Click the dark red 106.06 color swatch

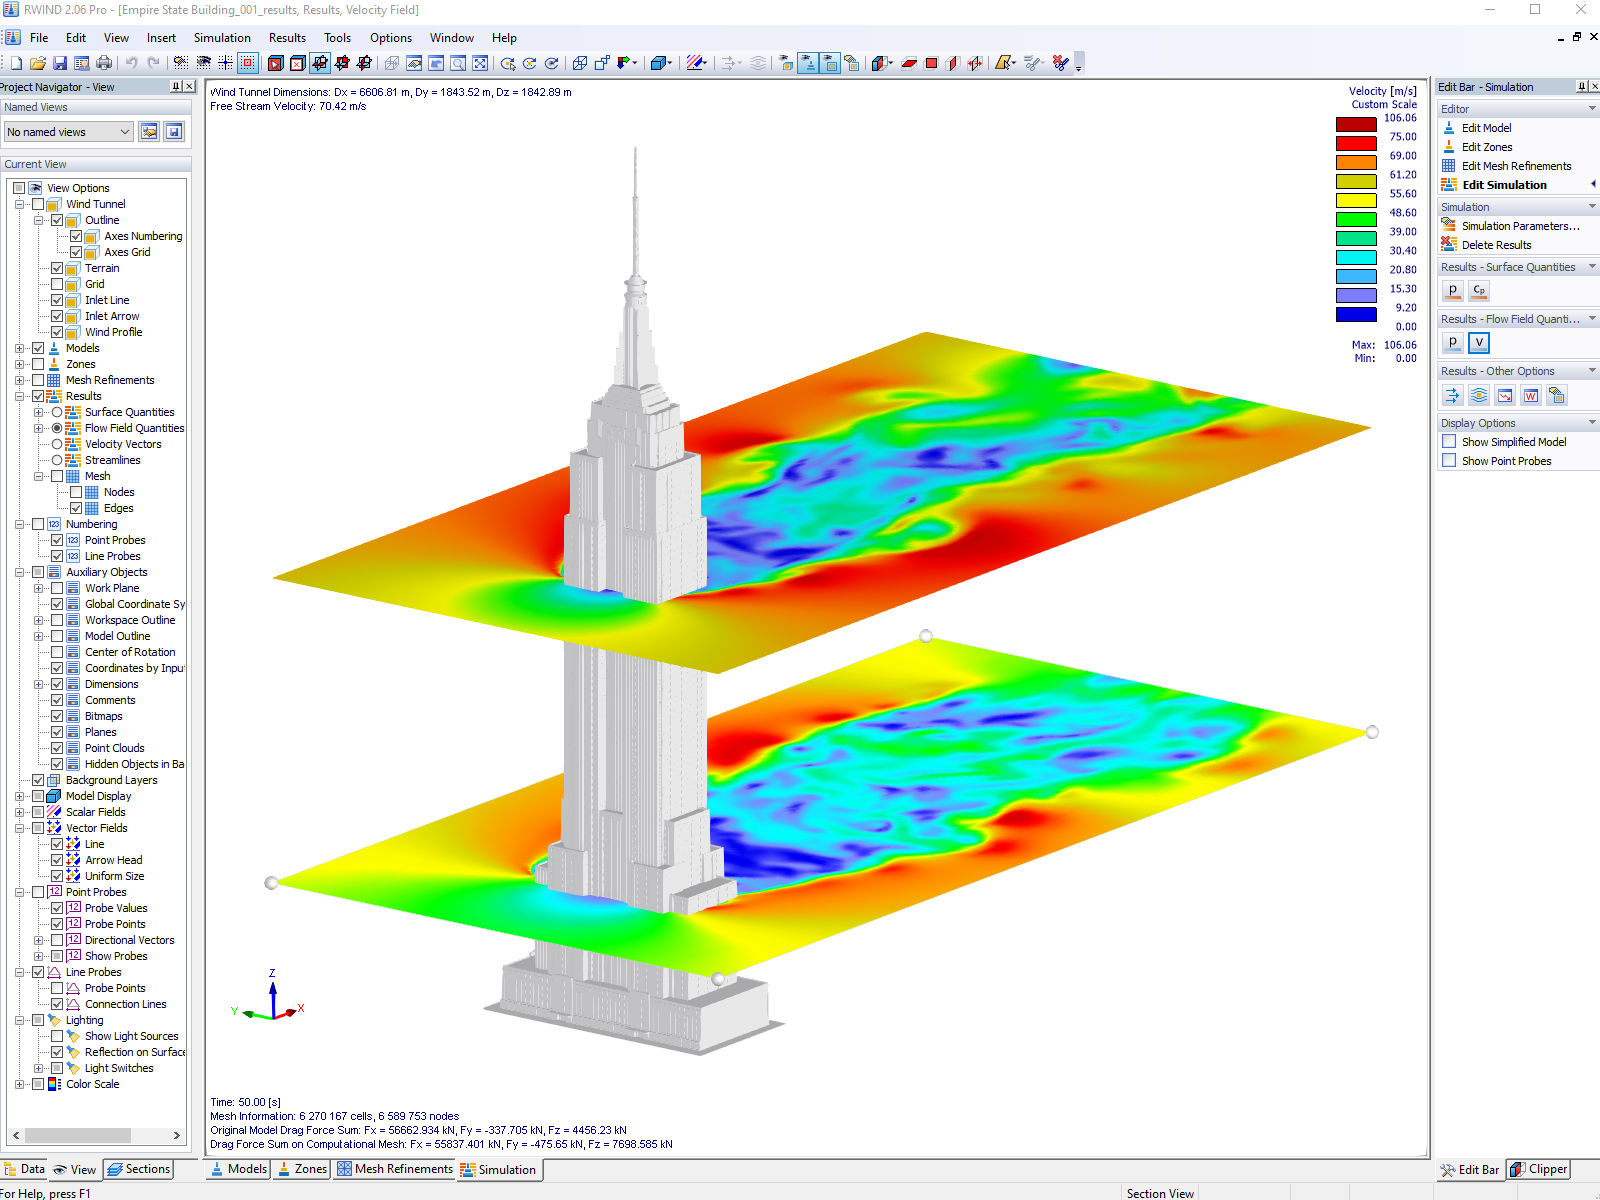pyautogui.click(x=1356, y=125)
